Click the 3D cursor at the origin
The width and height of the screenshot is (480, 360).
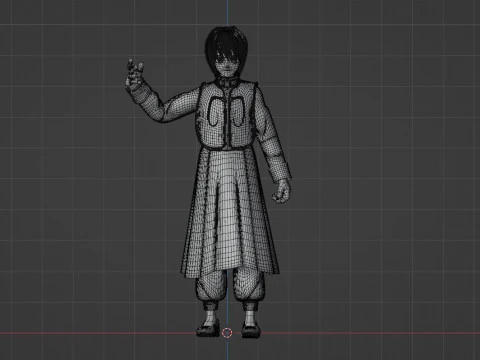(227, 332)
